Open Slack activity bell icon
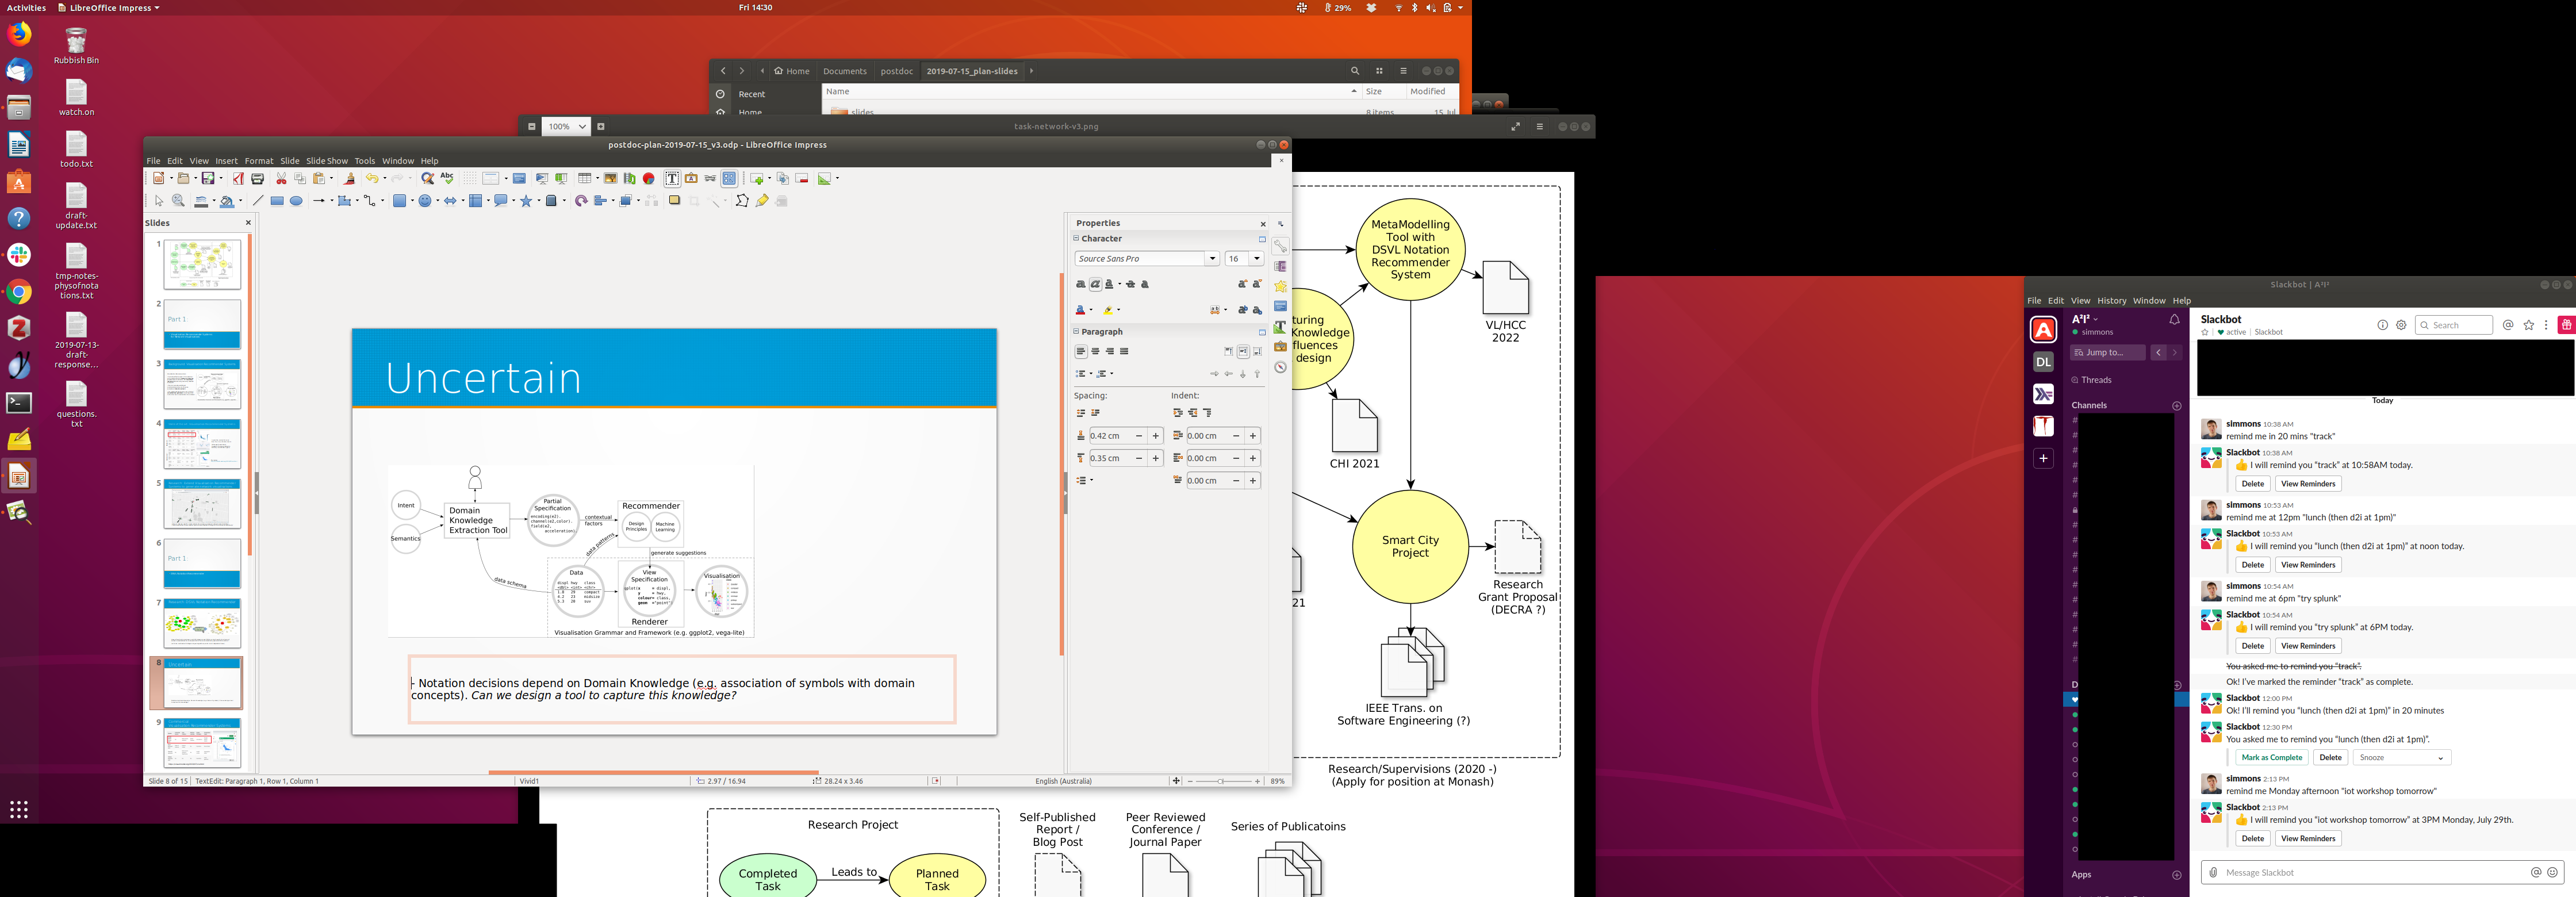The width and height of the screenshot is (2576, 897). 2174,320
